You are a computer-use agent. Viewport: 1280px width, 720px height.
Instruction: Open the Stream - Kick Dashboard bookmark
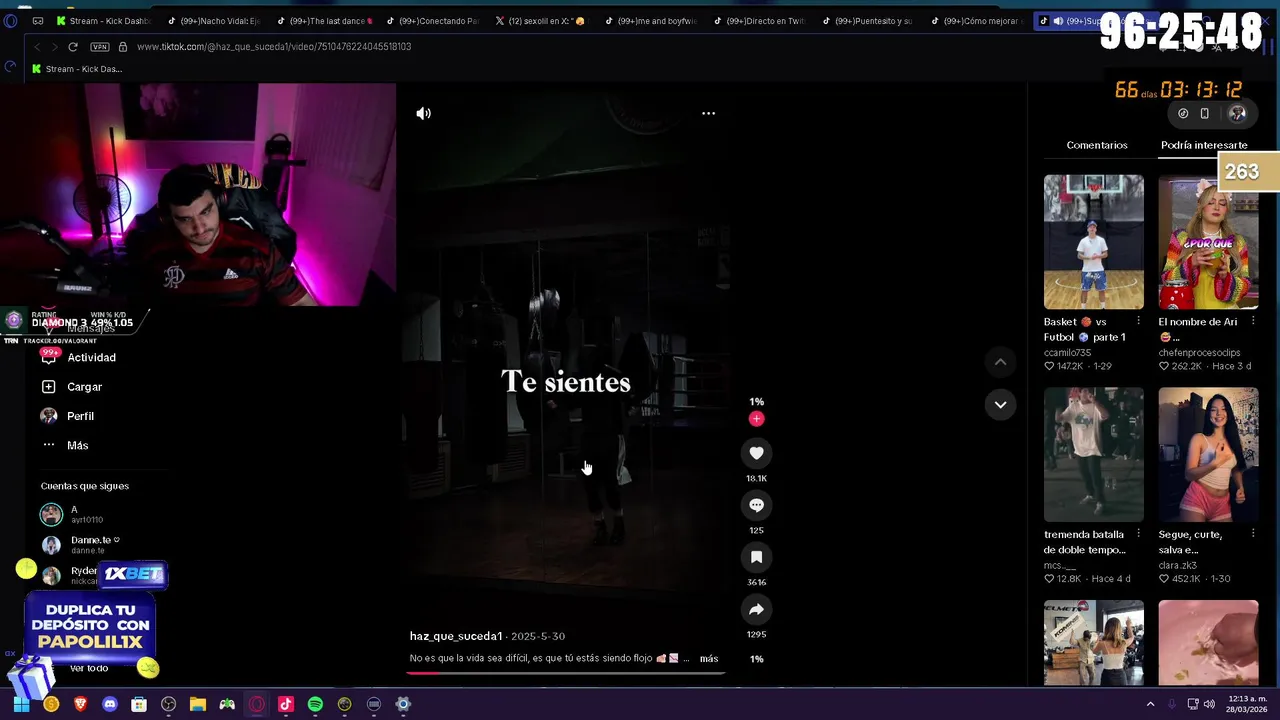[77, 69]
